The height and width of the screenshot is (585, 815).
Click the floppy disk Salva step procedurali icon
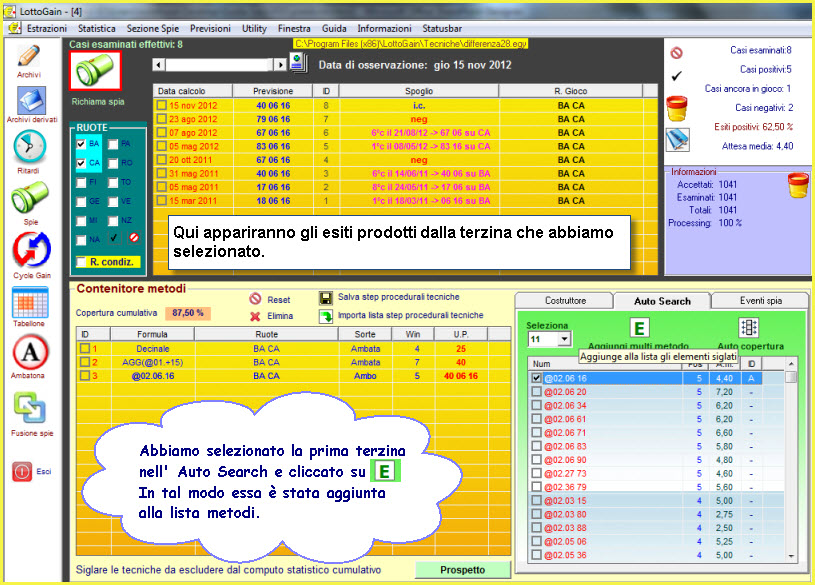(x=326, y=298)
